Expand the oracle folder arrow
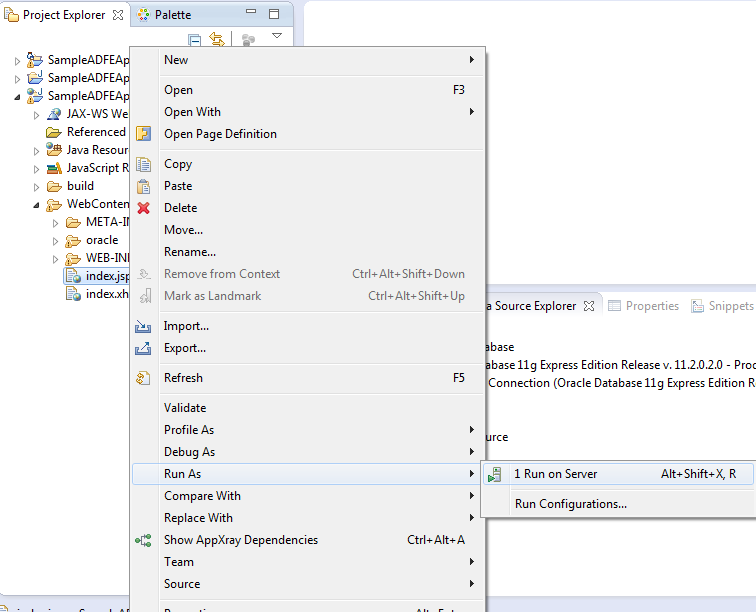 click(x=55, y=241)
